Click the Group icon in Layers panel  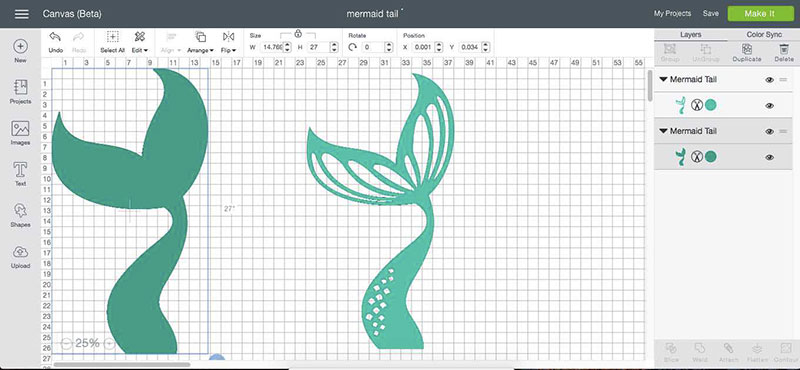670,49
